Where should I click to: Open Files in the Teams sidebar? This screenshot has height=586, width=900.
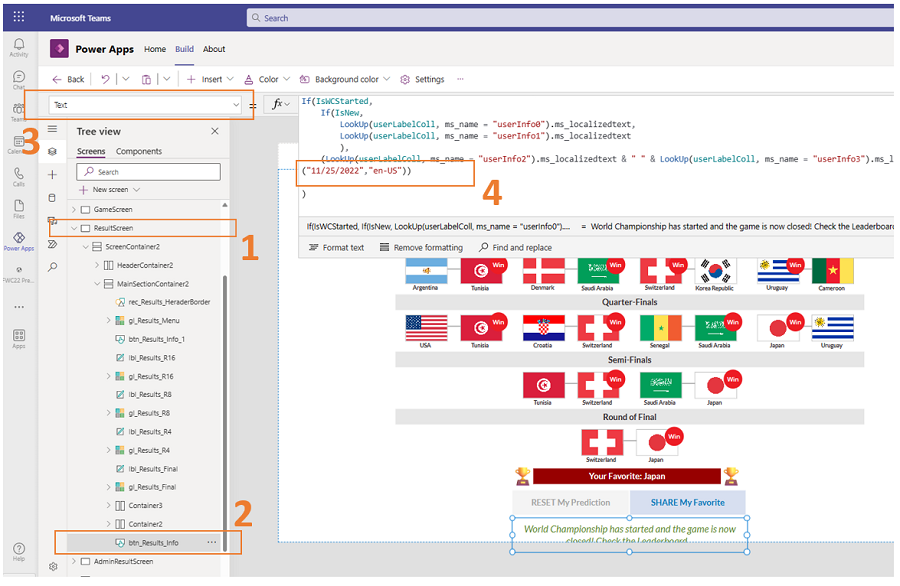pyautogui.click(x=18, y=209)
